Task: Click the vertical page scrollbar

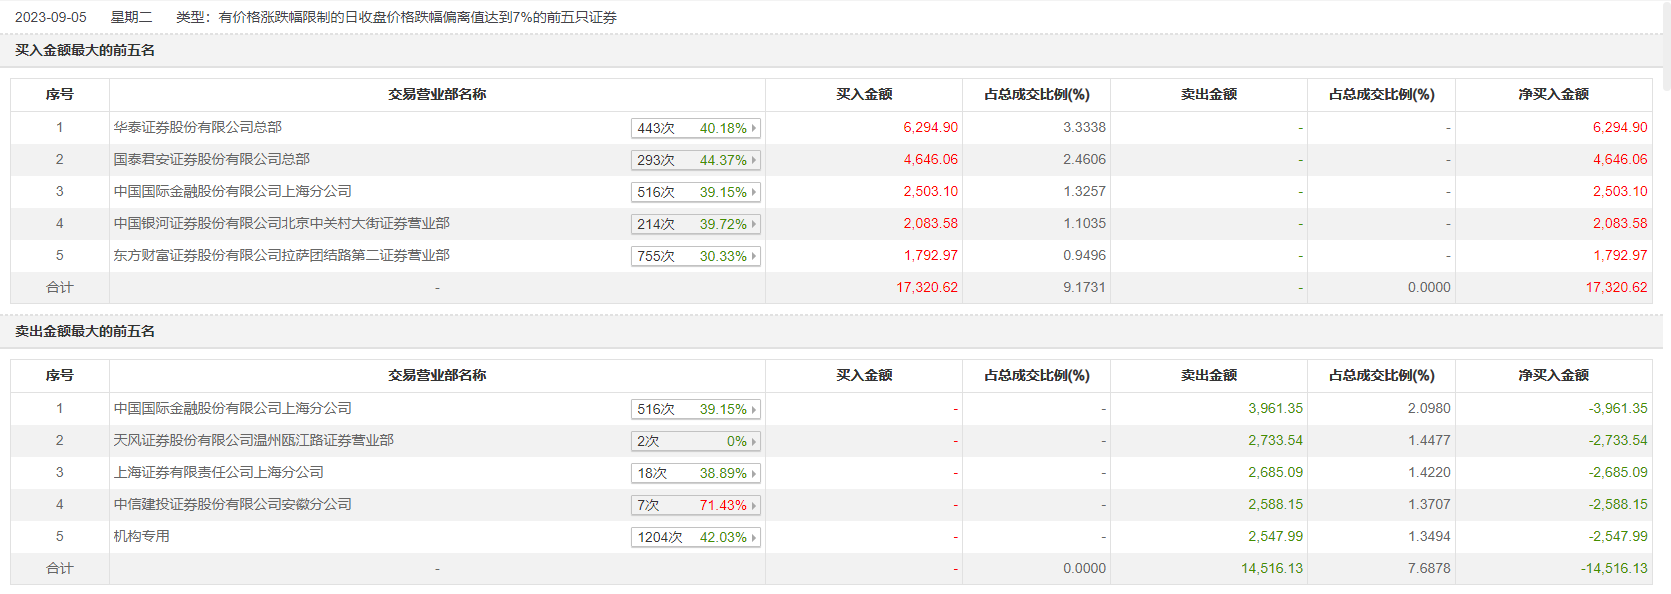Action: [1665, 46]
